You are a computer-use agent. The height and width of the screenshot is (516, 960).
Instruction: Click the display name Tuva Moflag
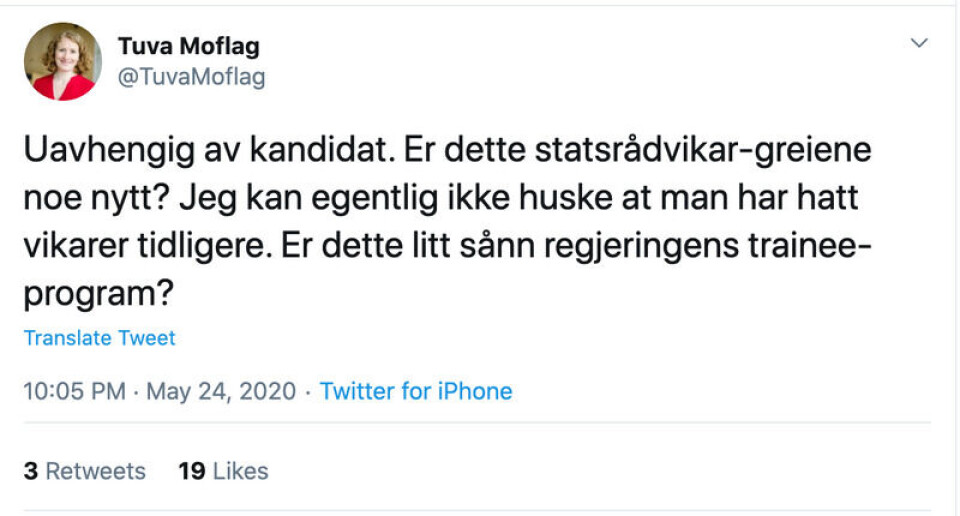189,47
